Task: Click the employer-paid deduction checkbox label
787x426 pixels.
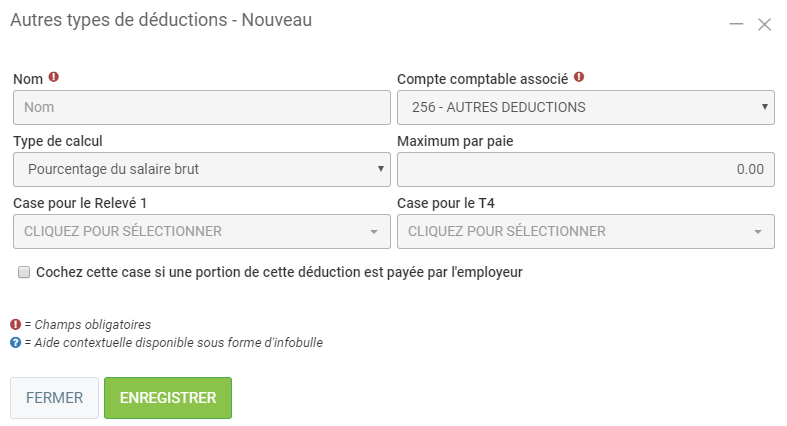Action: click(x=280, y=272)
